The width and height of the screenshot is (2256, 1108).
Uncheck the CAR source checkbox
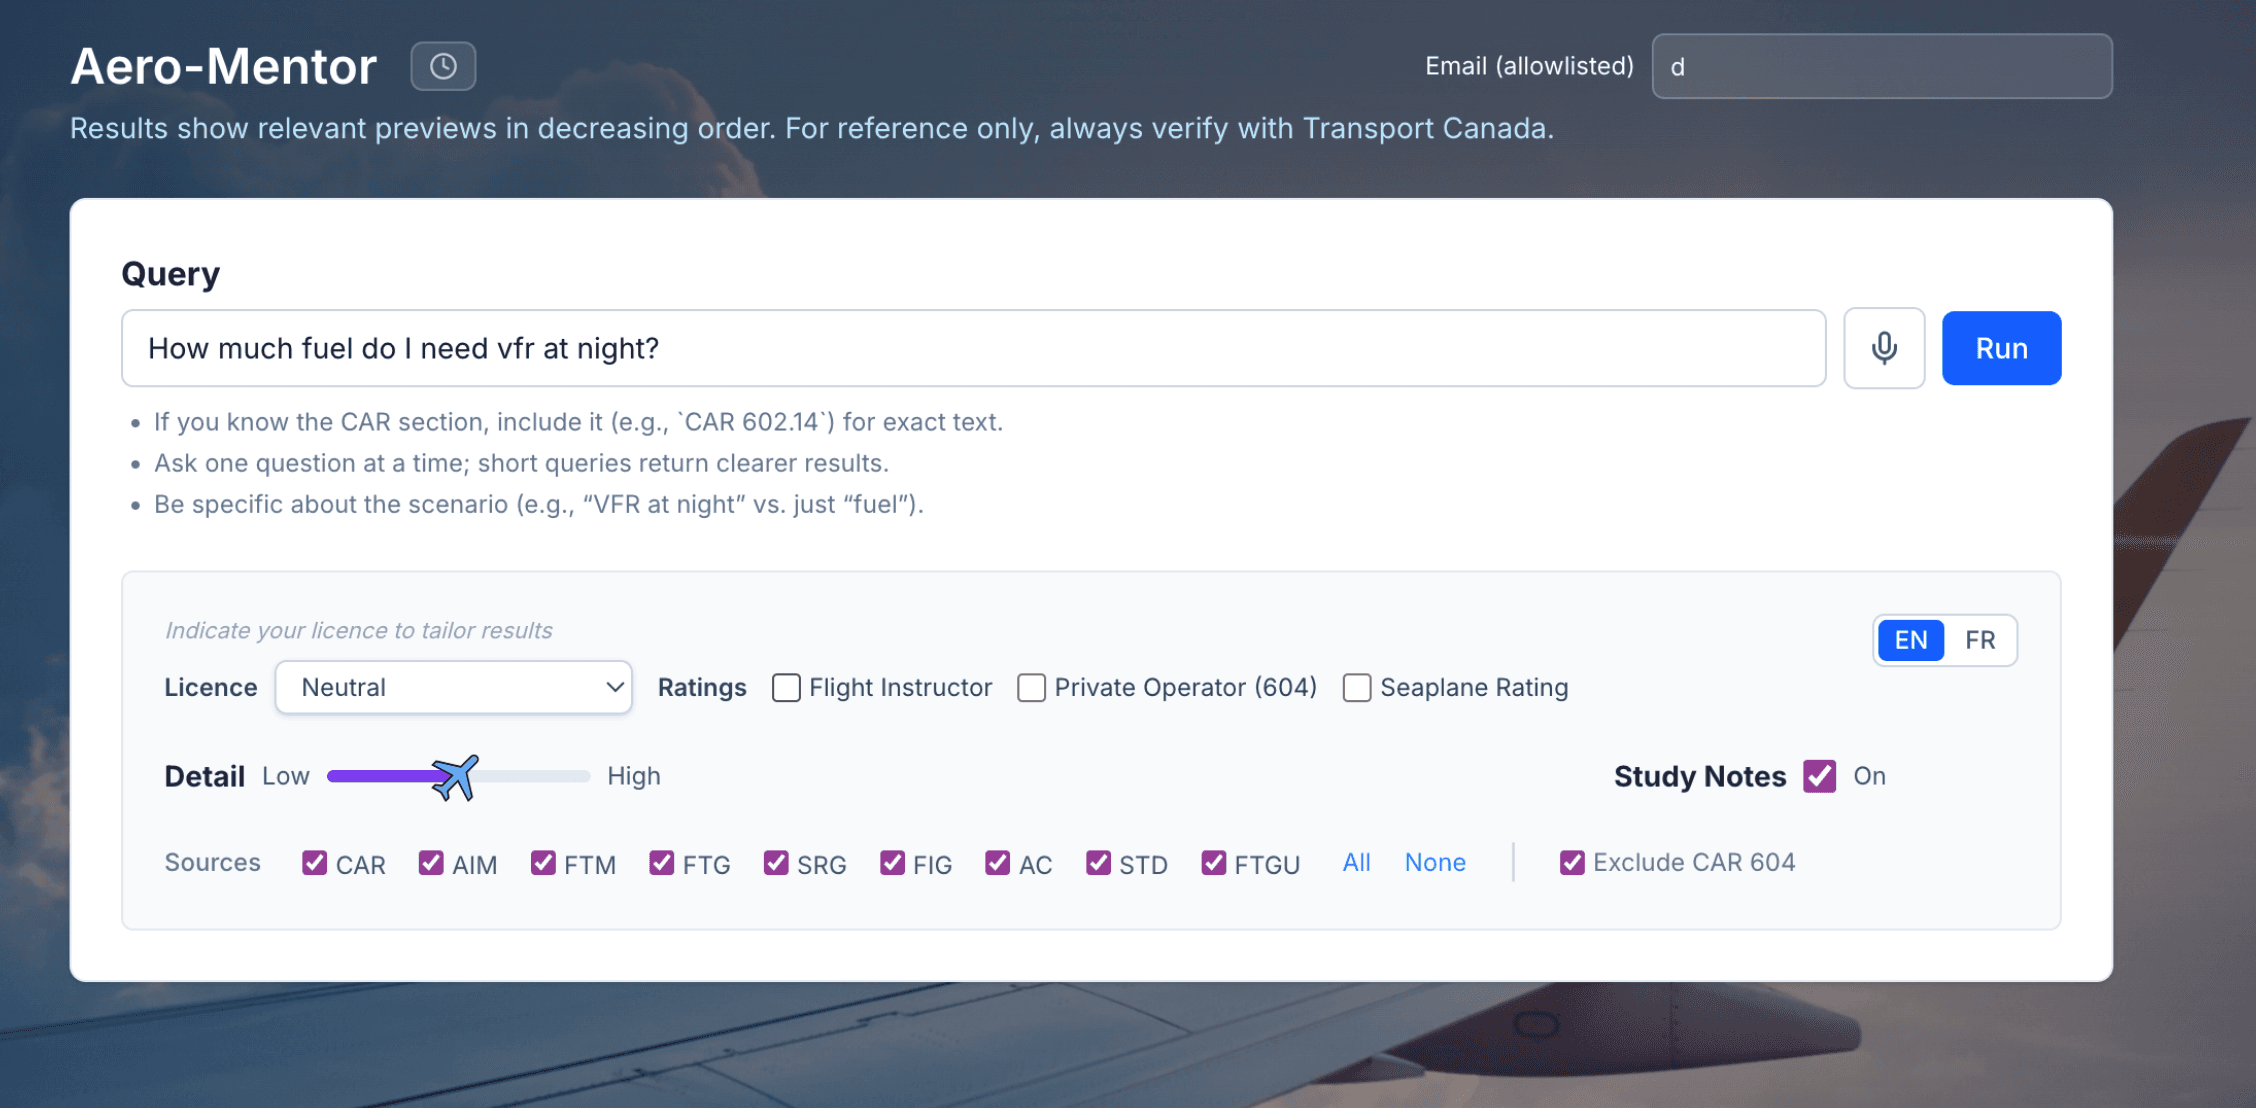315,863
